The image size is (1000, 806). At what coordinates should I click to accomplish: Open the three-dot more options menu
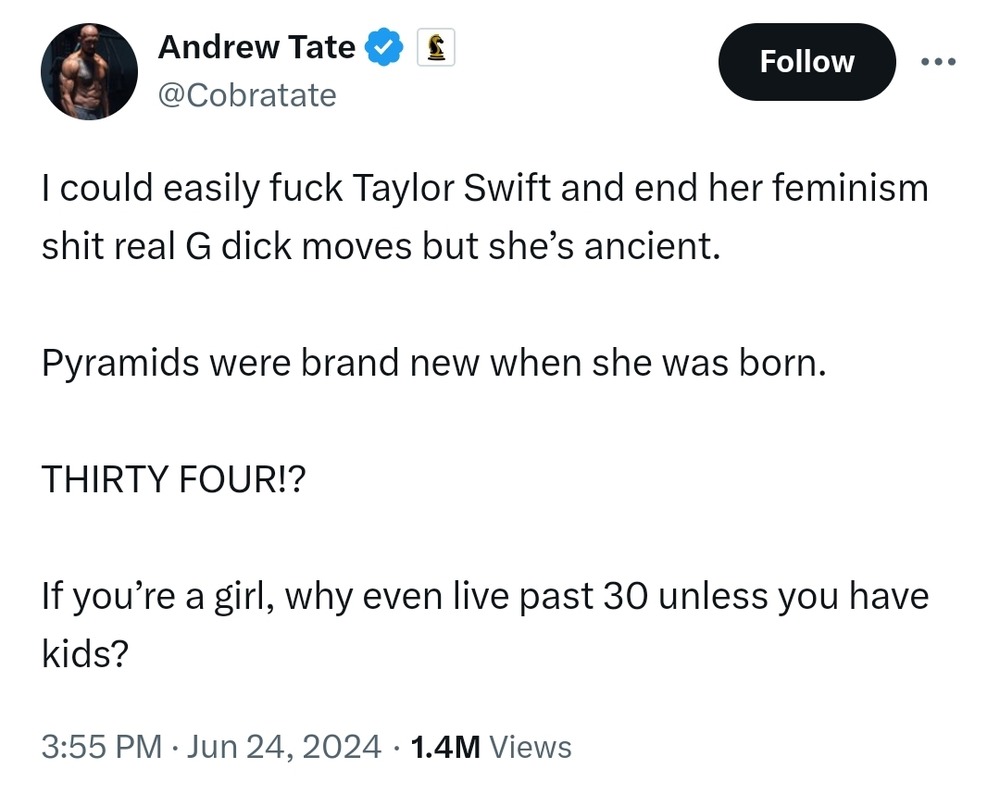coord(938,62)
